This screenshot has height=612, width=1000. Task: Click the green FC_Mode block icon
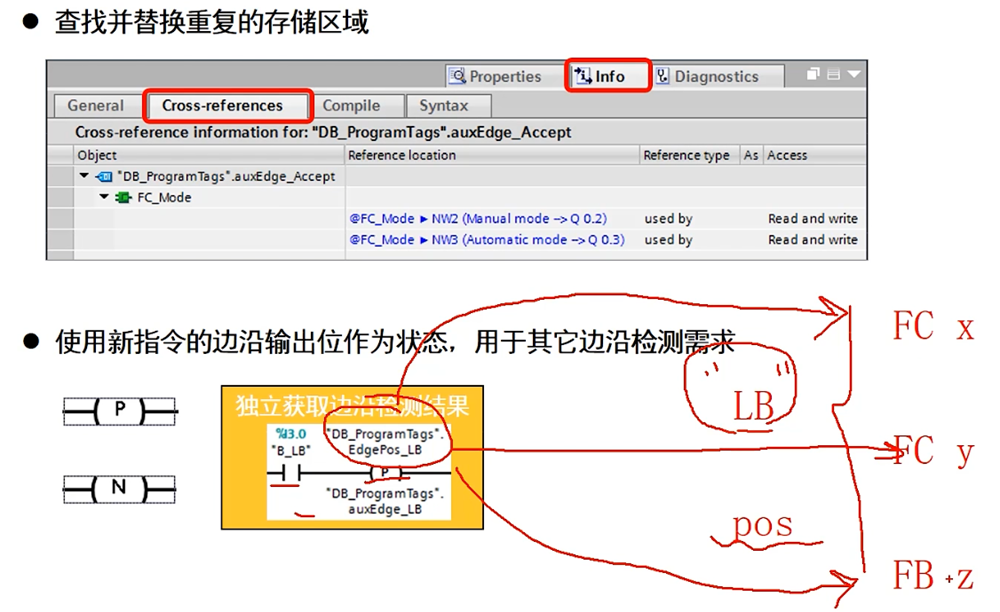[123, 197]
